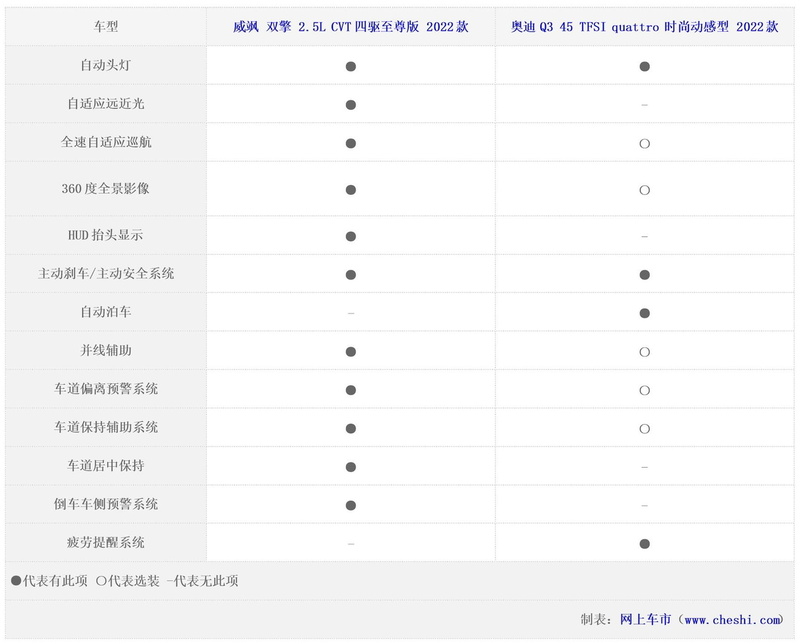Open the 奥迪 Q3 45 TFSI quattro link
Screen dimensions: 800x644
click(x=644, y=27)
